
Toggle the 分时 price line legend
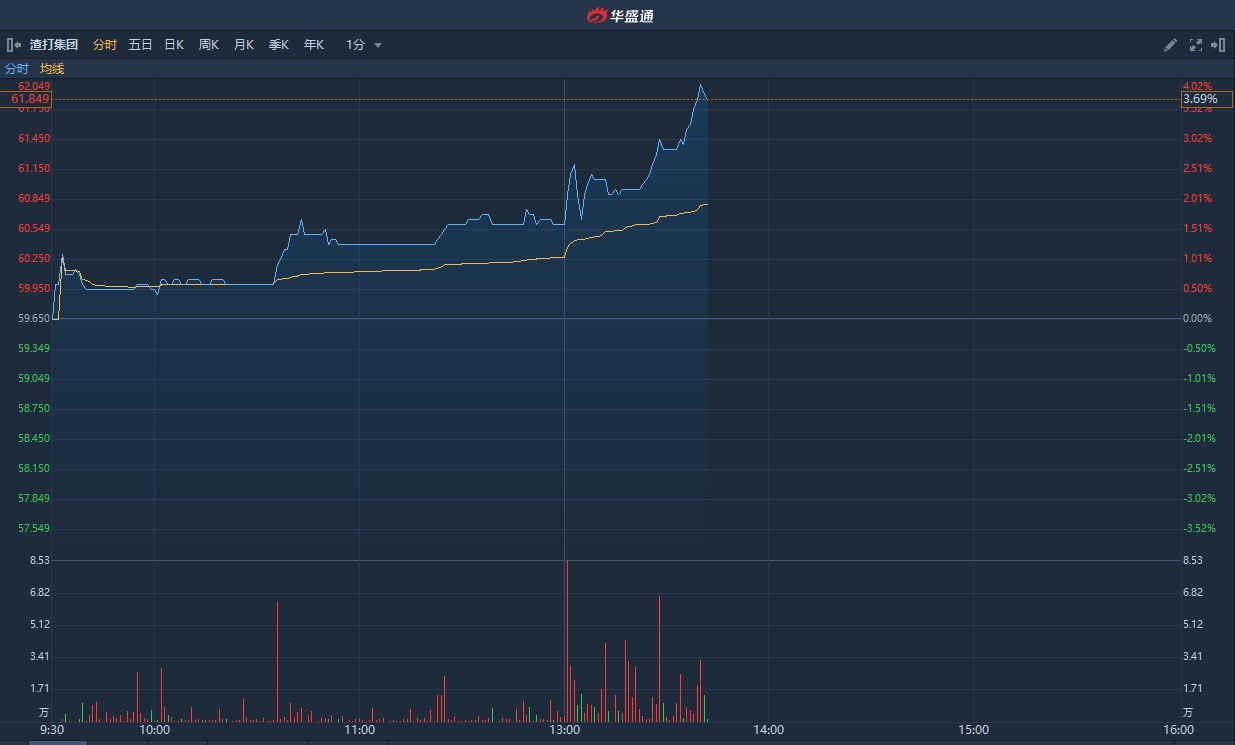(x=17, y=69)
